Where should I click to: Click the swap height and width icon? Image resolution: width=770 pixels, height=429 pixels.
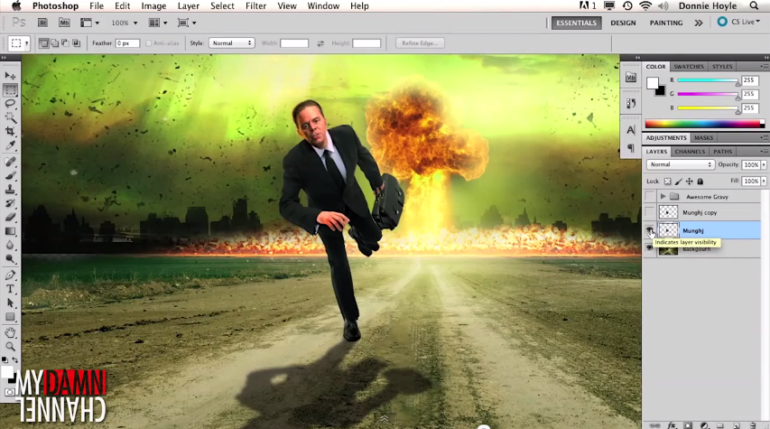coord(320,43)
